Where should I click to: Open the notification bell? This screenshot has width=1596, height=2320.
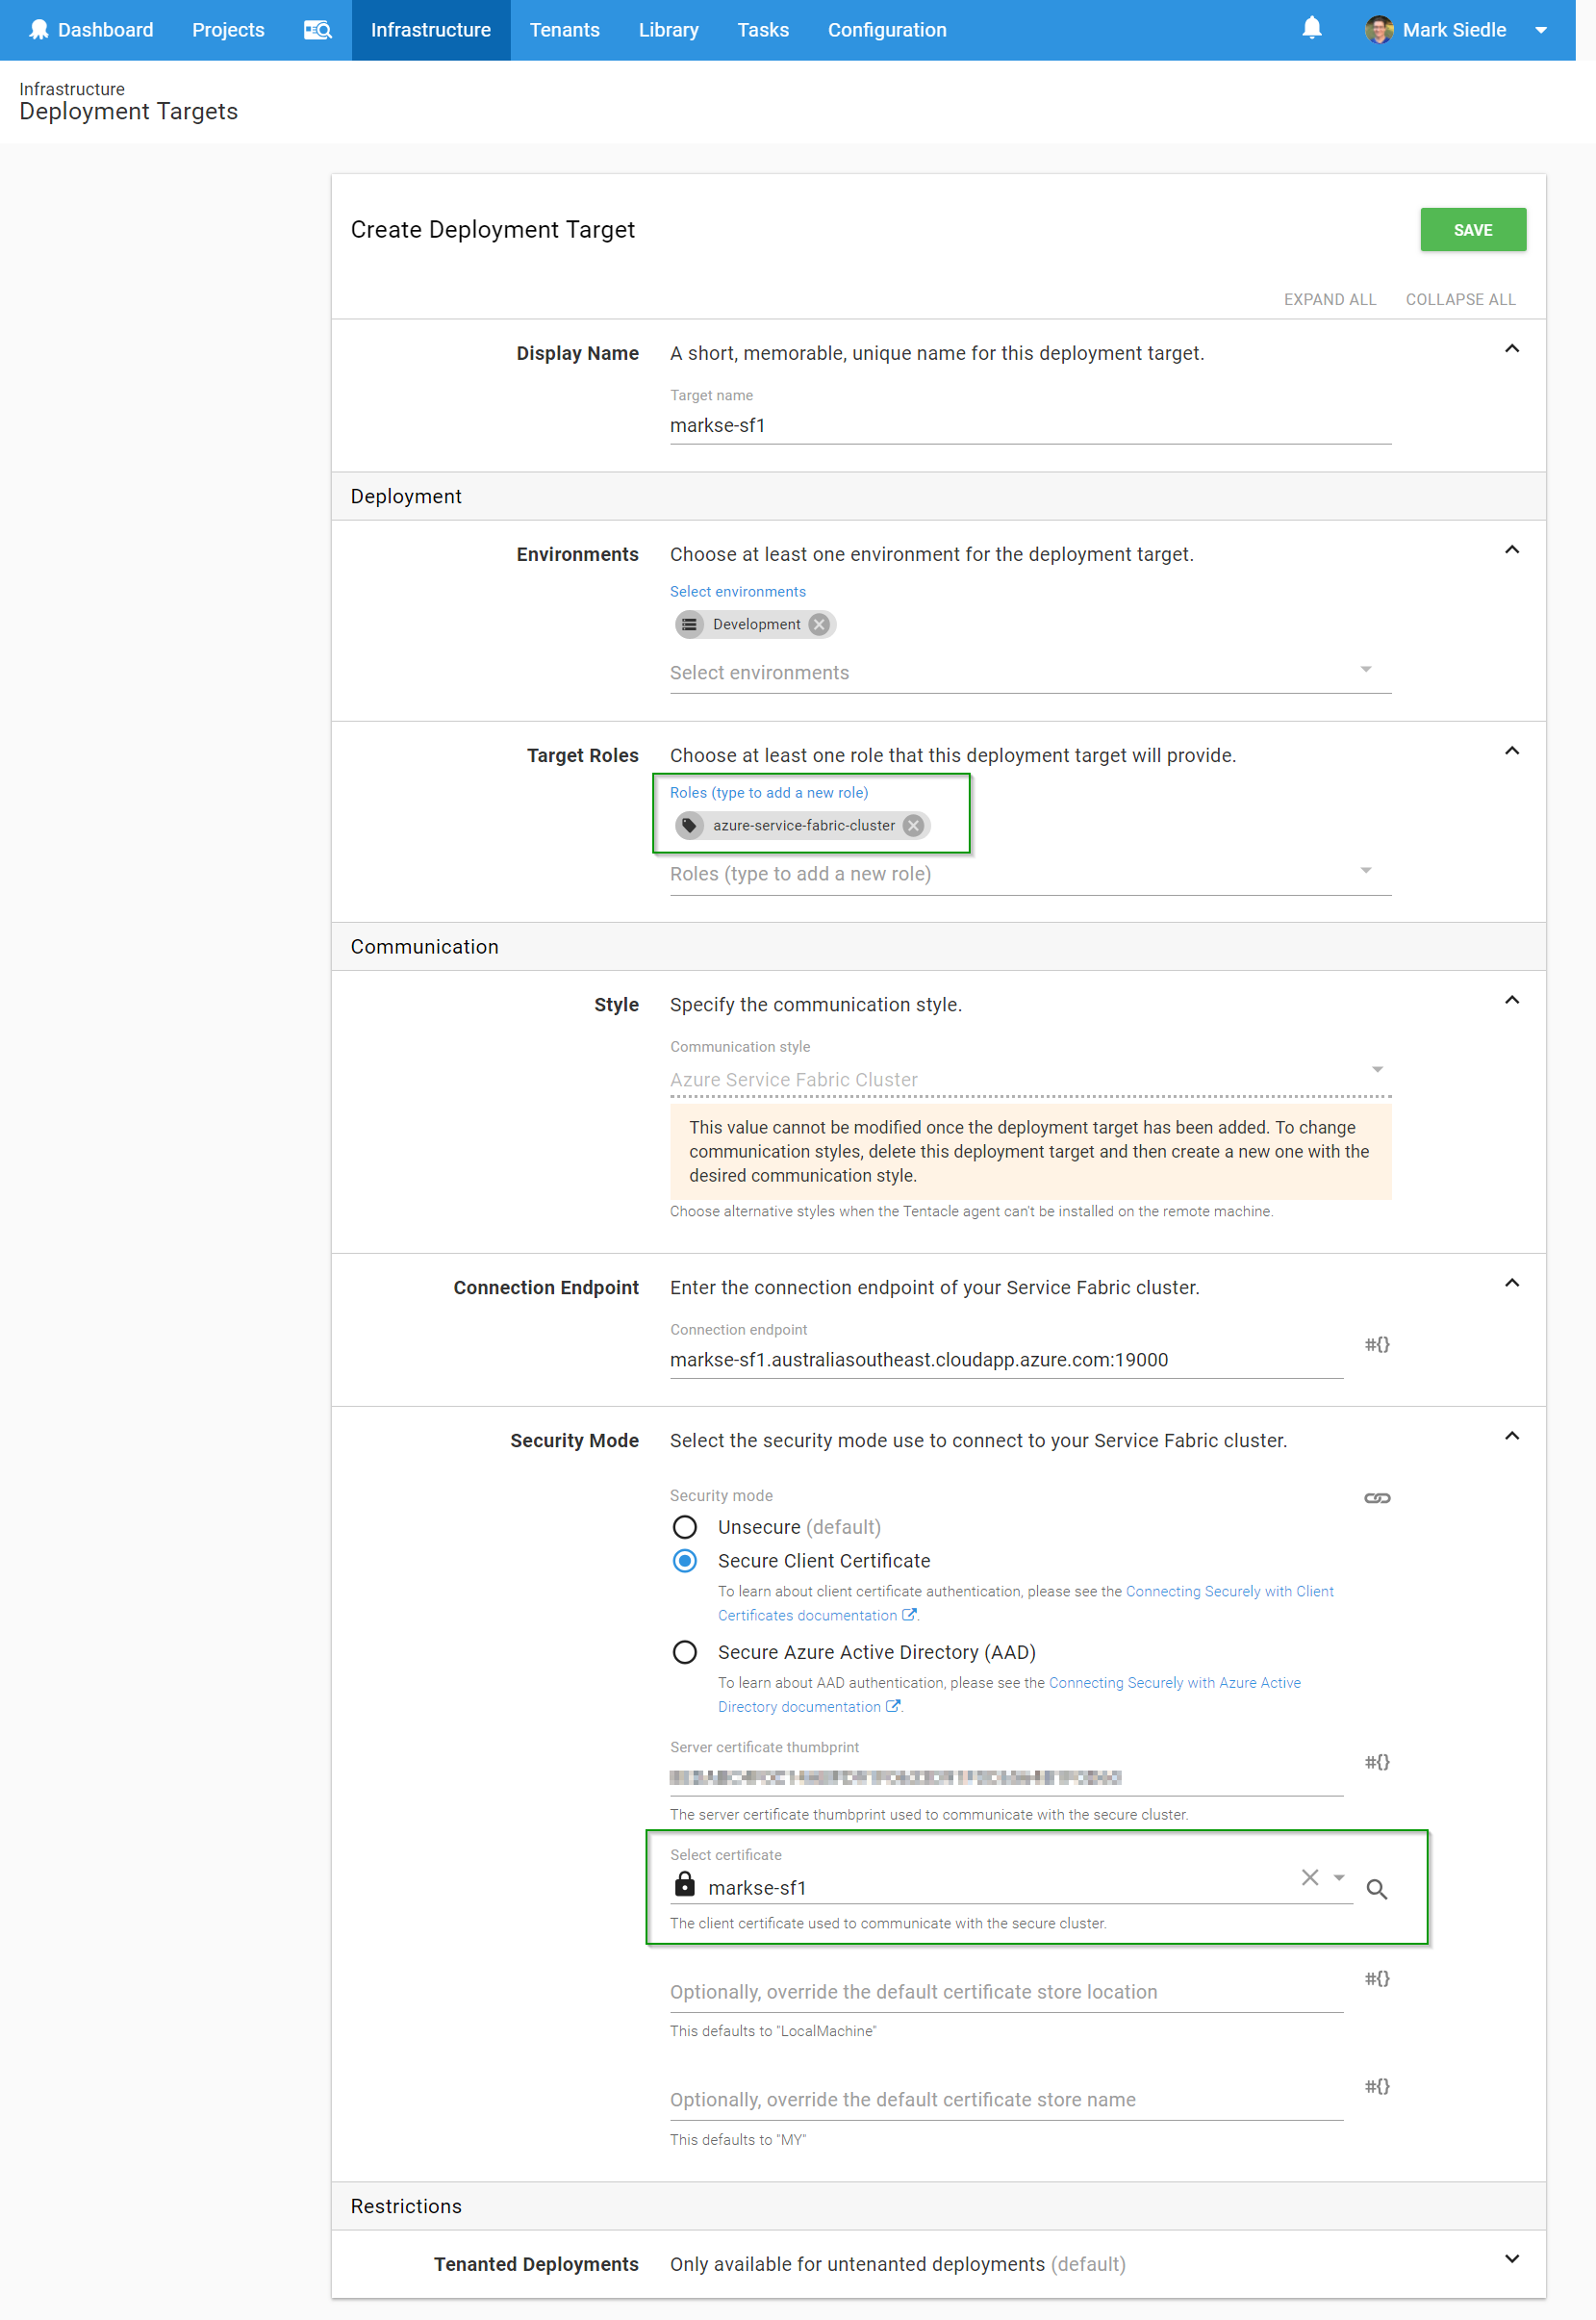[1311, 29]
